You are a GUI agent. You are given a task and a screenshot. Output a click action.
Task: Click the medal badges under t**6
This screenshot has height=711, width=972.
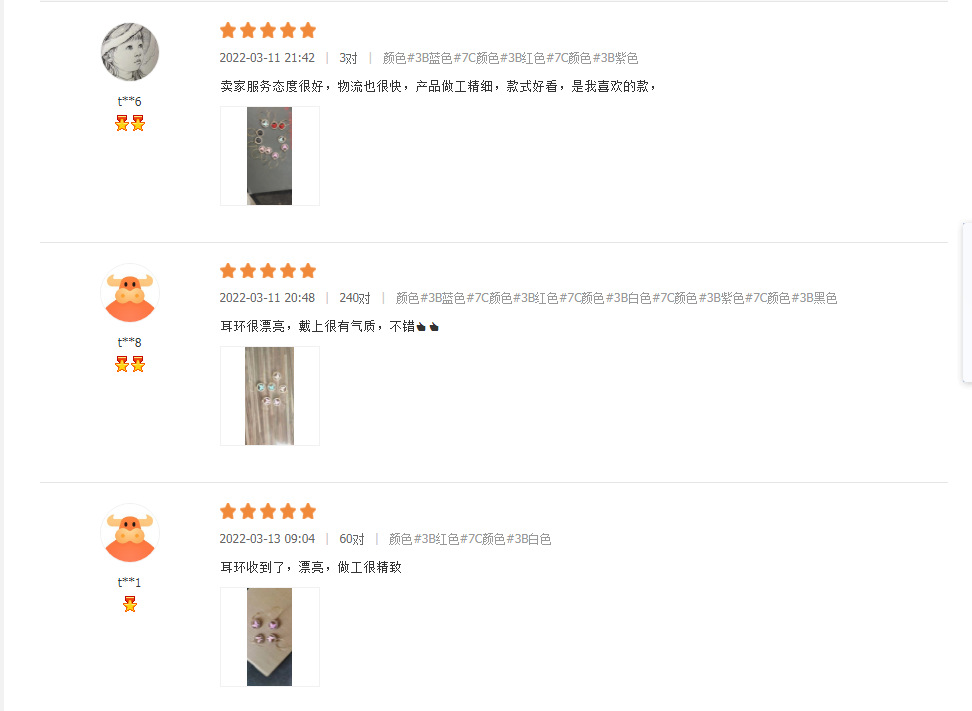coord(130,123)
